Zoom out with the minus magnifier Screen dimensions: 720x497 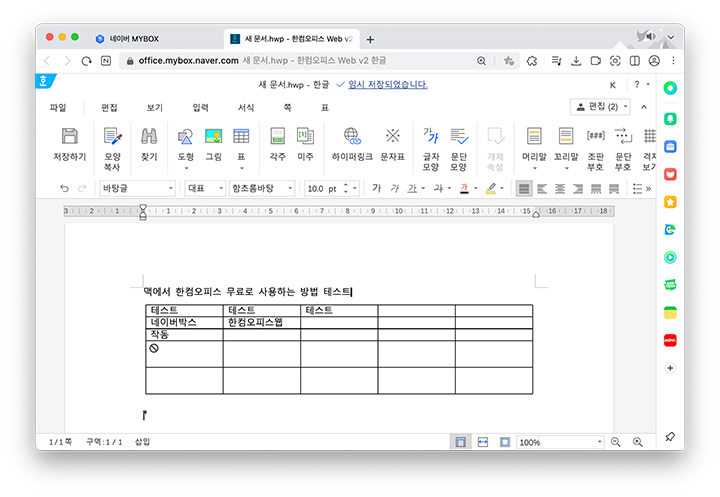click(616, 442)
